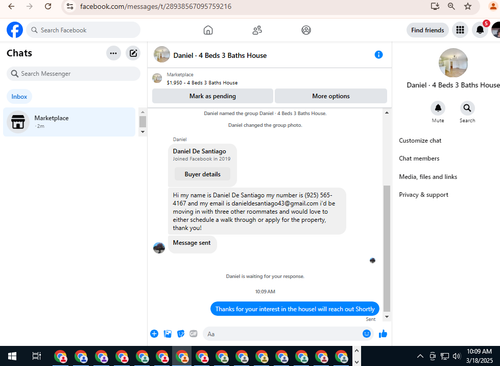The width and height of the screenshot is (500, 366).
Task: Click chat list scroll up arrow
Action: coord(143,112)
